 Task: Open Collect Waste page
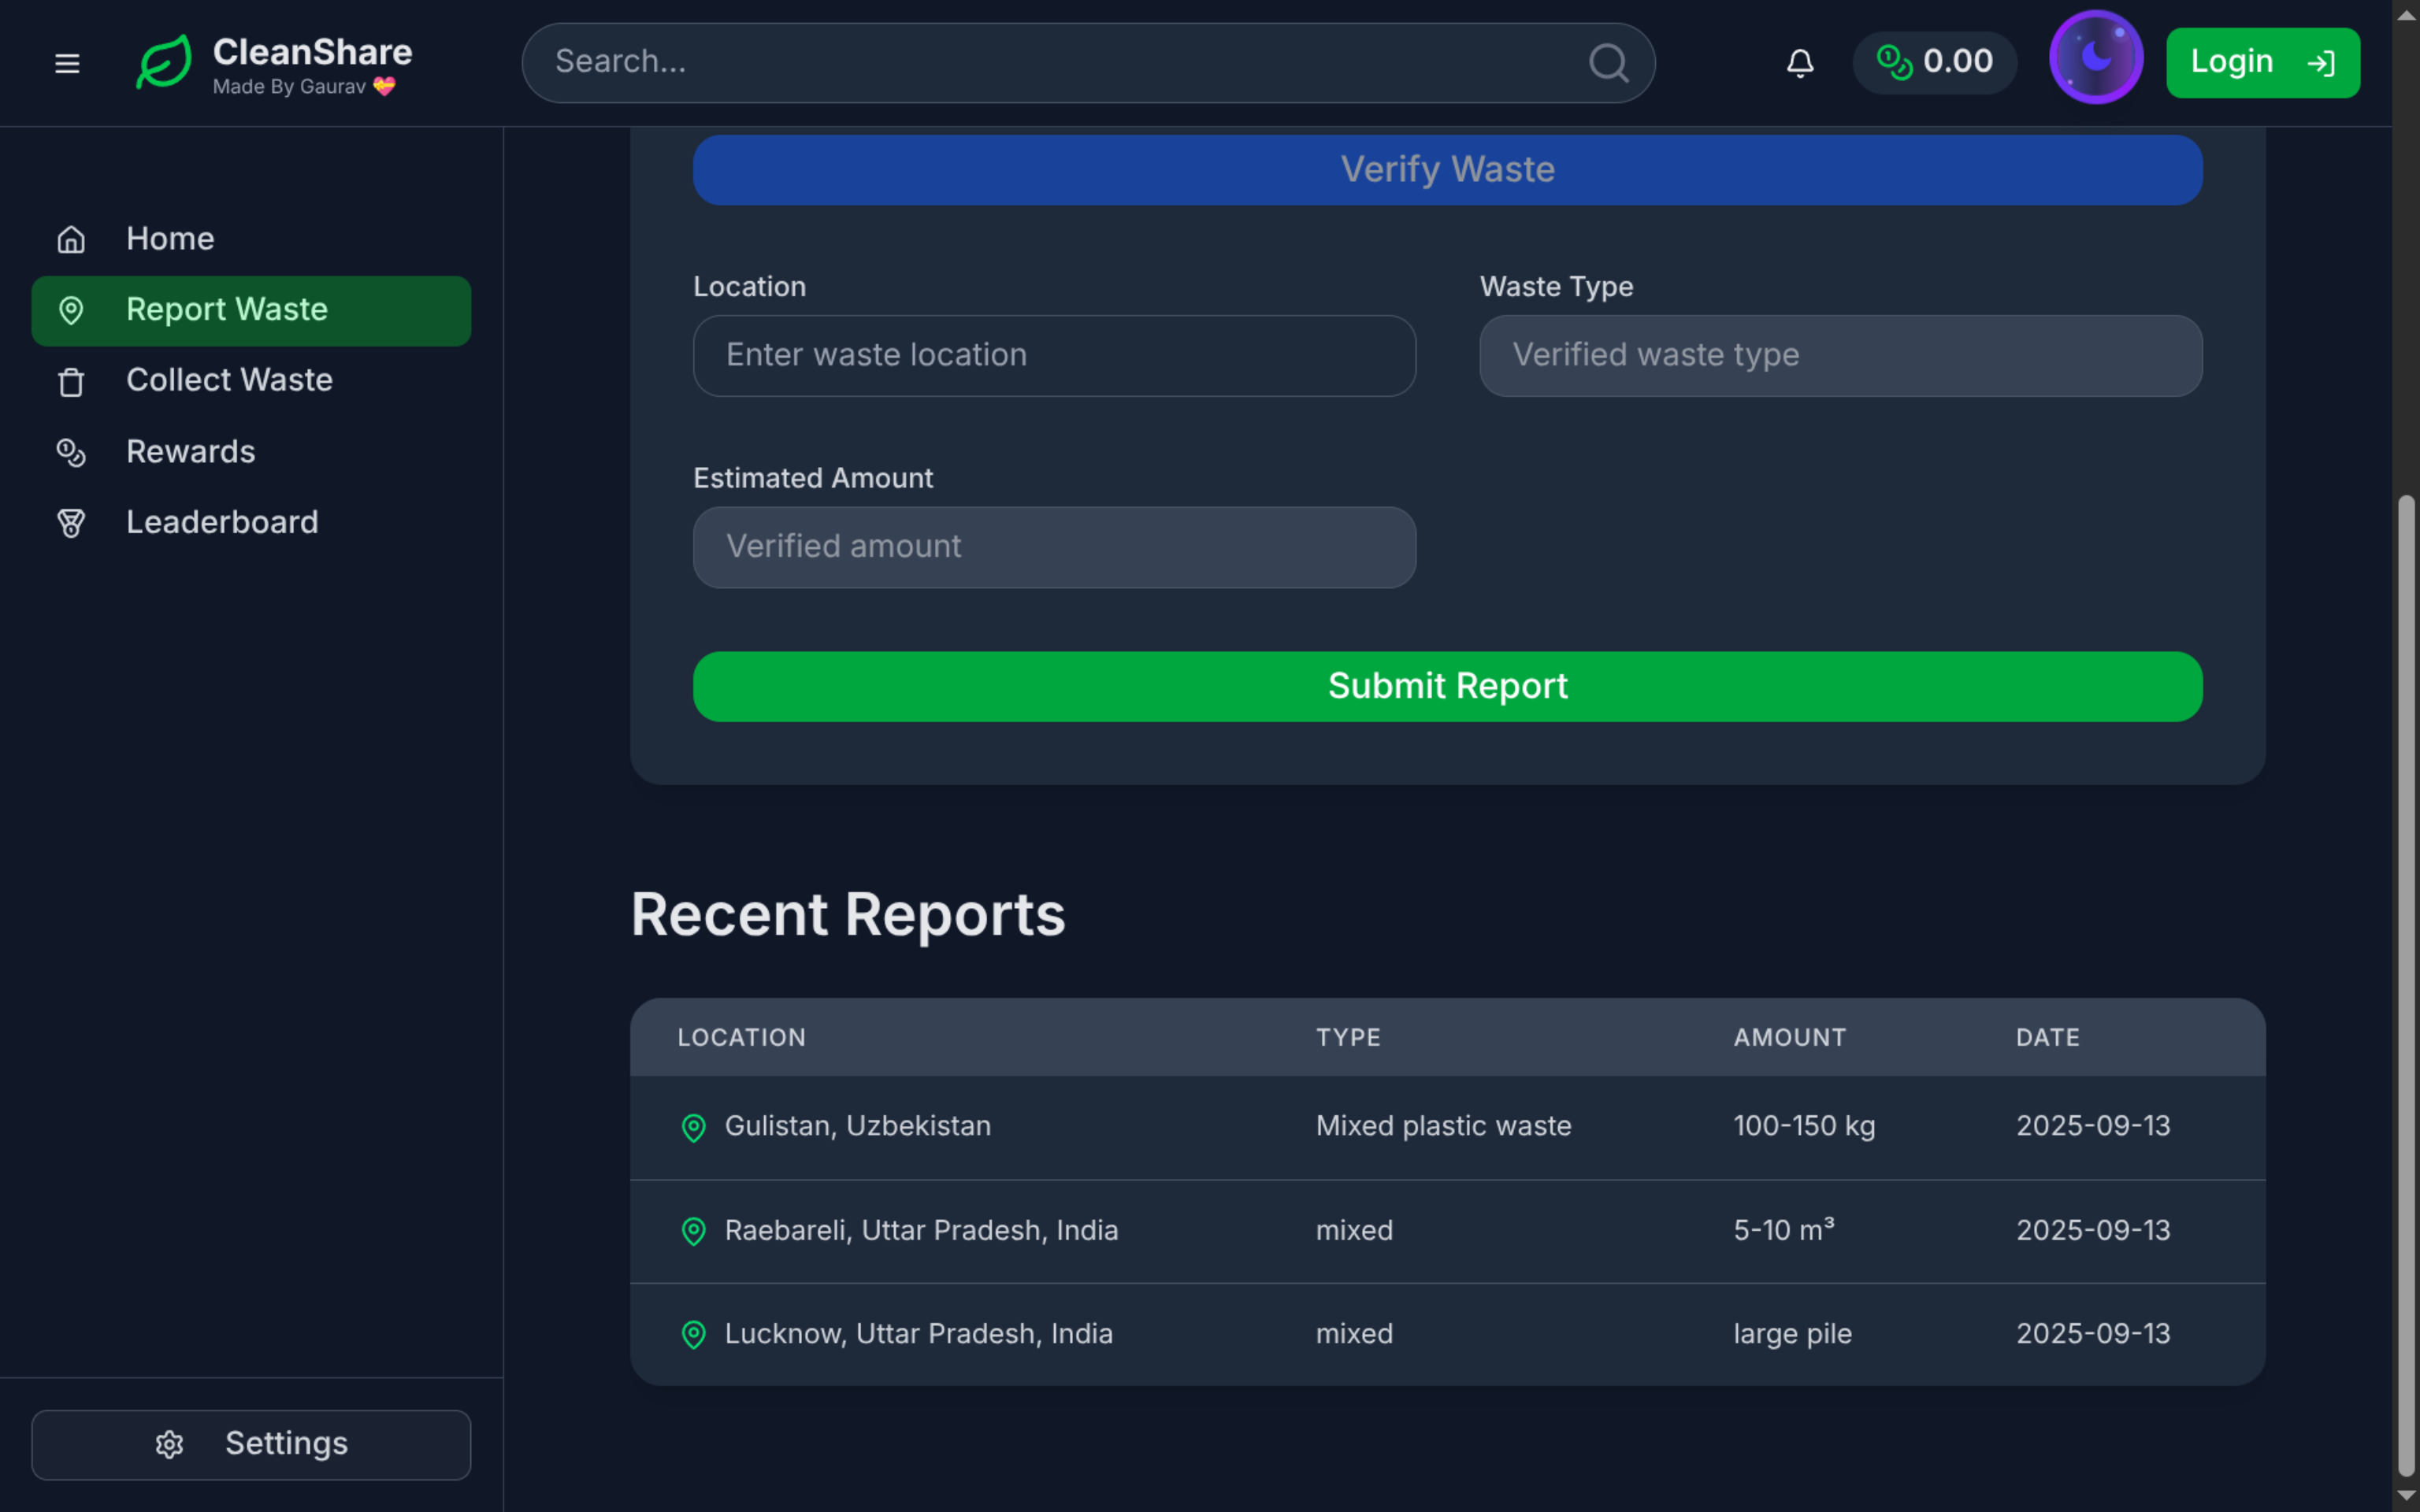[229, 381]
